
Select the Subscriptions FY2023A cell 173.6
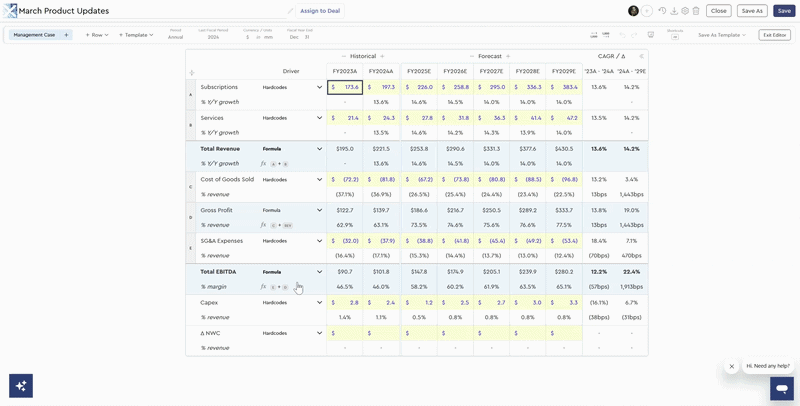[x=345, y=87]
